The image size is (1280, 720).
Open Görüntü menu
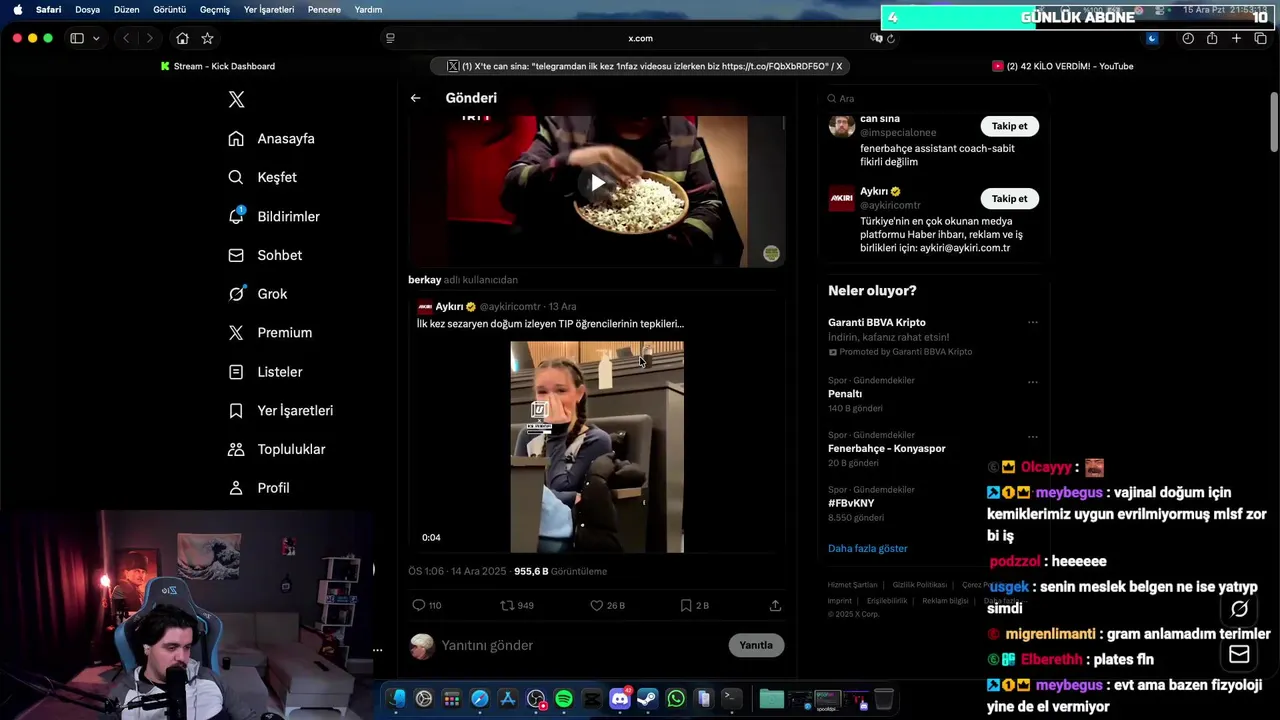pos(170,9)
